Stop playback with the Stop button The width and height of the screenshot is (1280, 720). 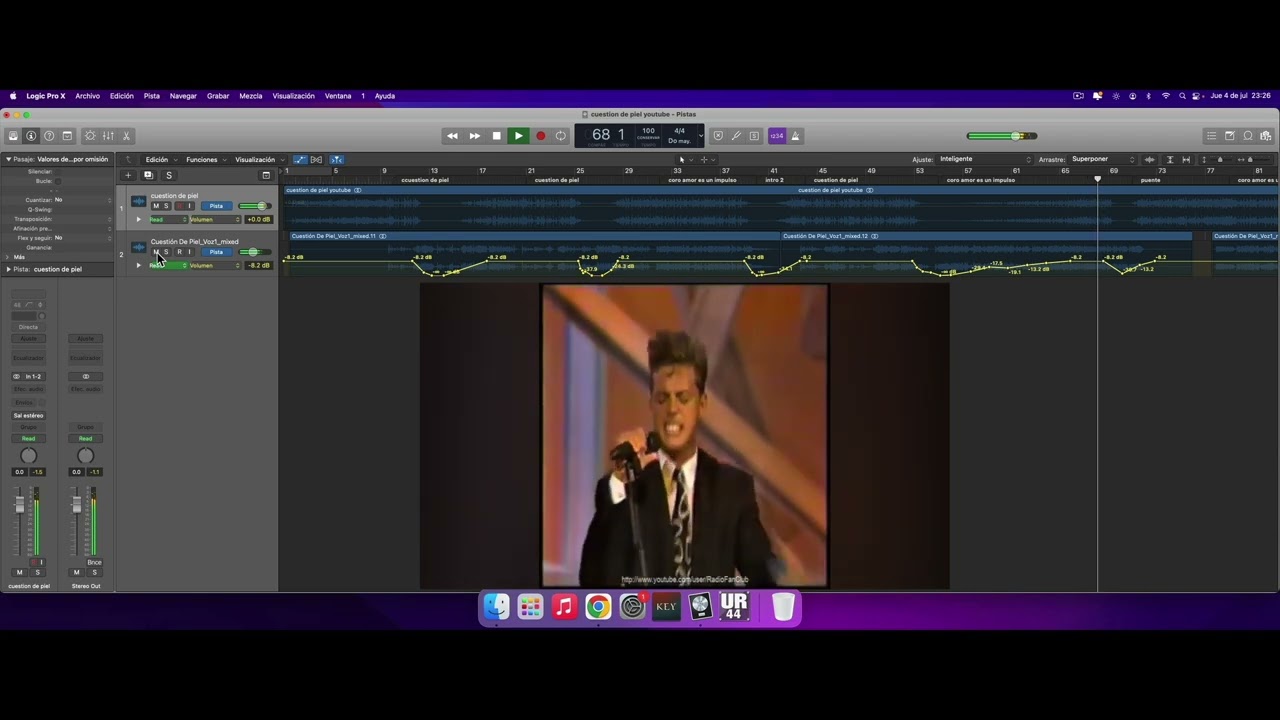tap(496, 136)
